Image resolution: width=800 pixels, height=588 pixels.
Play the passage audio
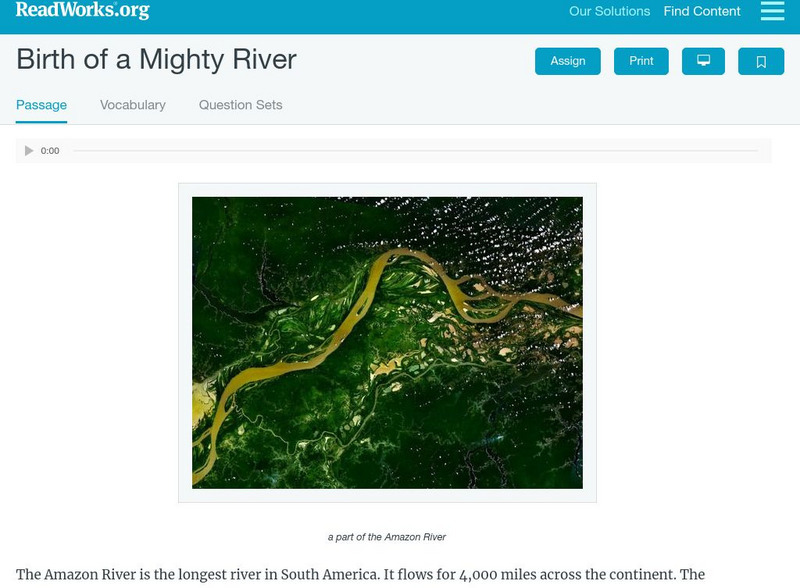(29, 151)
